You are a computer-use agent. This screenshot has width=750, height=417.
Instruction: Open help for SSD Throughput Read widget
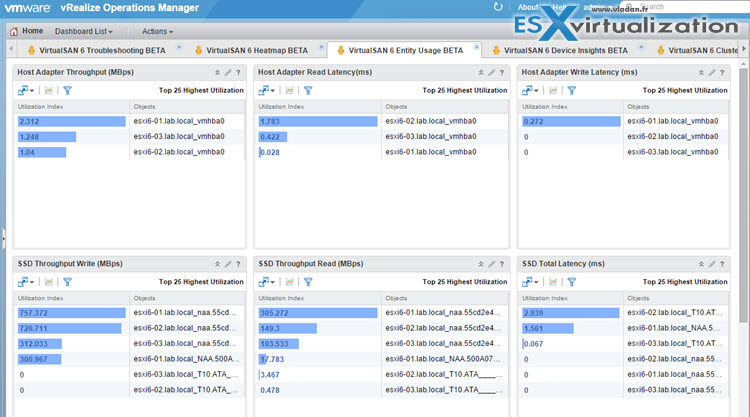(x=502, y=264)
